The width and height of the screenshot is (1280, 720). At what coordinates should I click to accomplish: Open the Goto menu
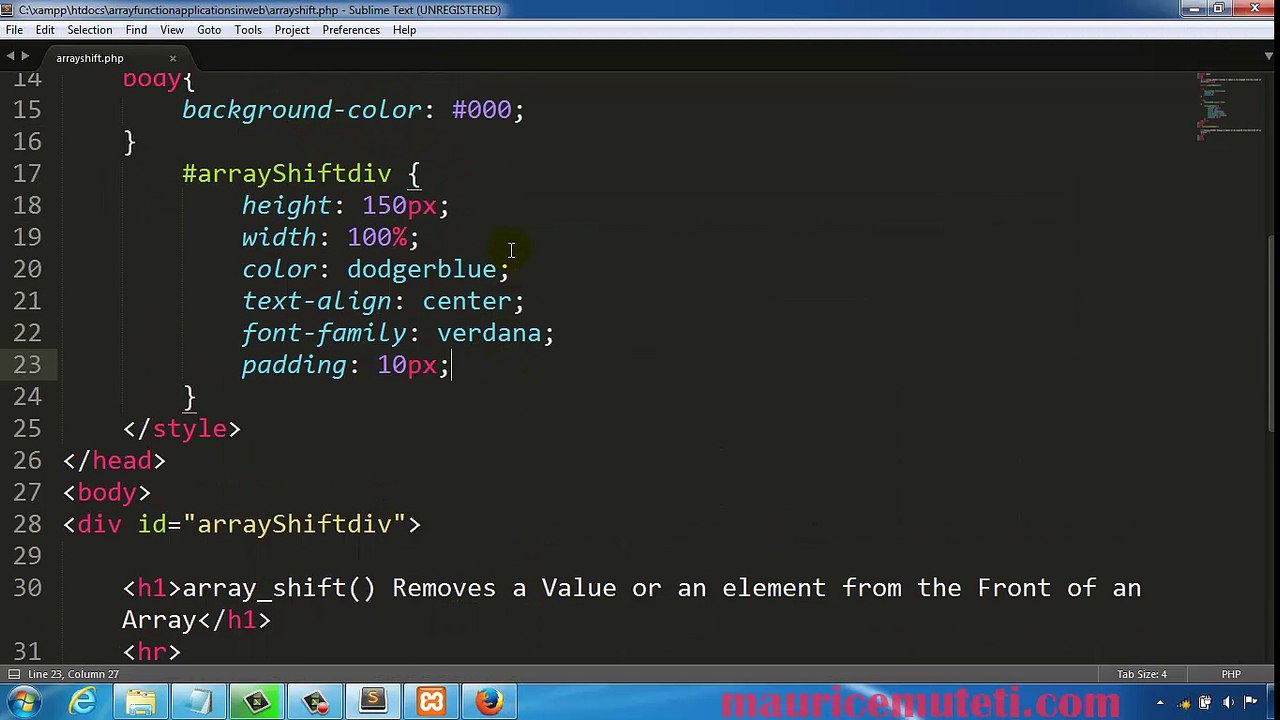tap(209, 30)
